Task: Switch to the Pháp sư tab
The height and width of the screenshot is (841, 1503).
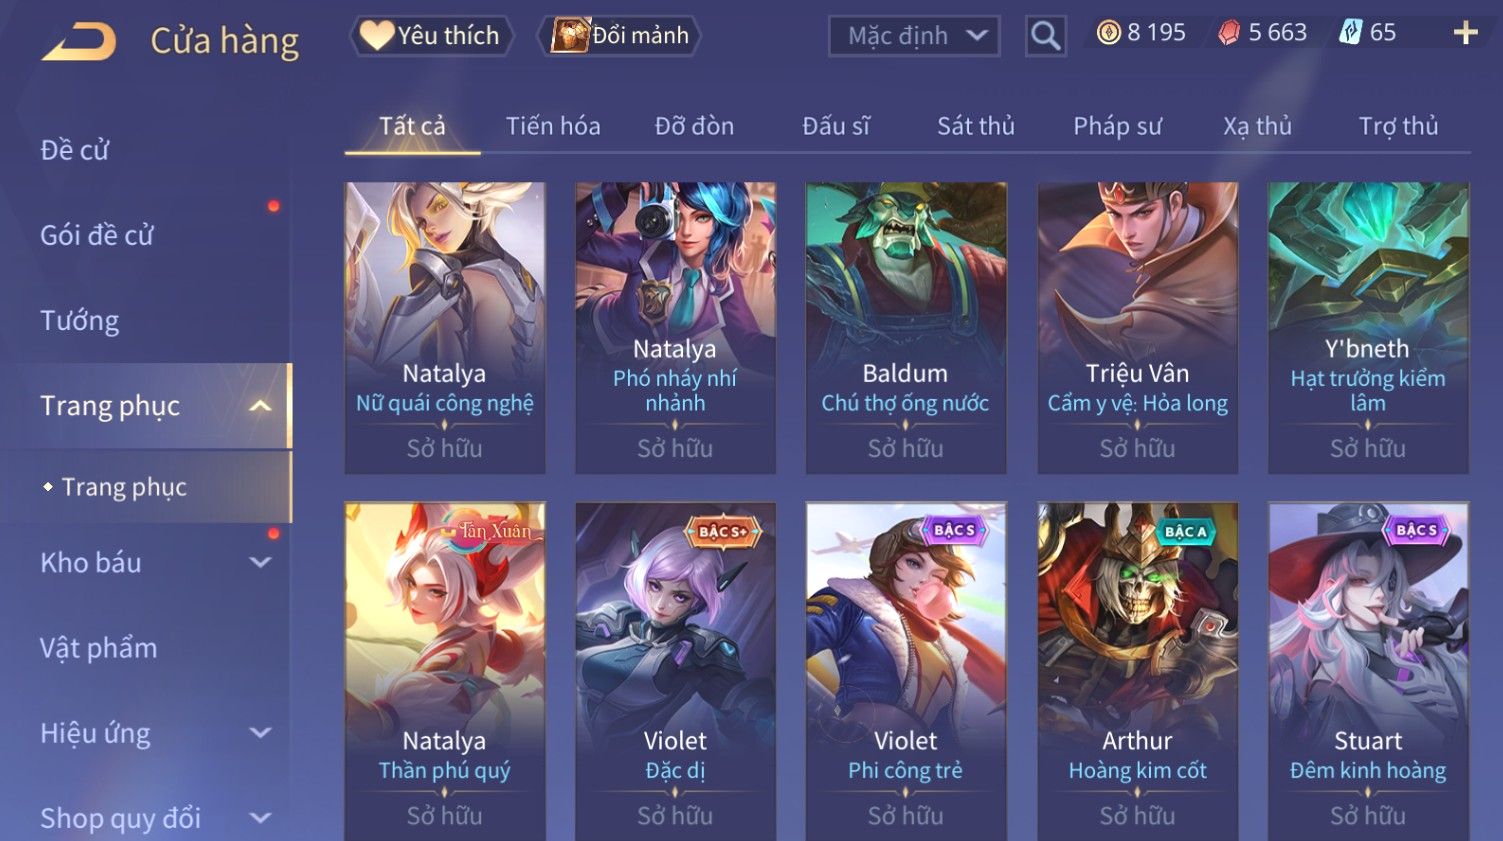Action: tap(1117, 126)
